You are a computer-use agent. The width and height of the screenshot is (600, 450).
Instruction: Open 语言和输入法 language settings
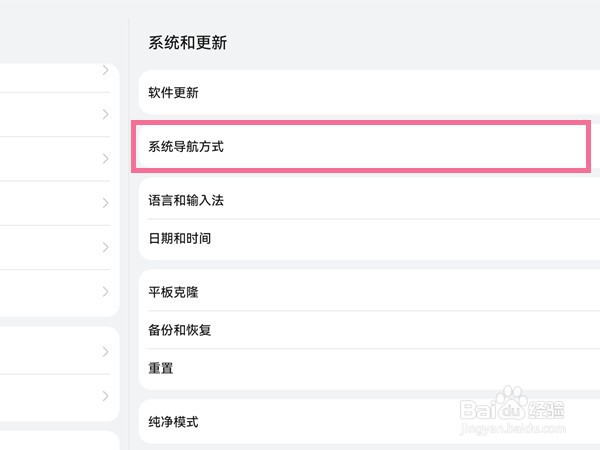[369, 200]
